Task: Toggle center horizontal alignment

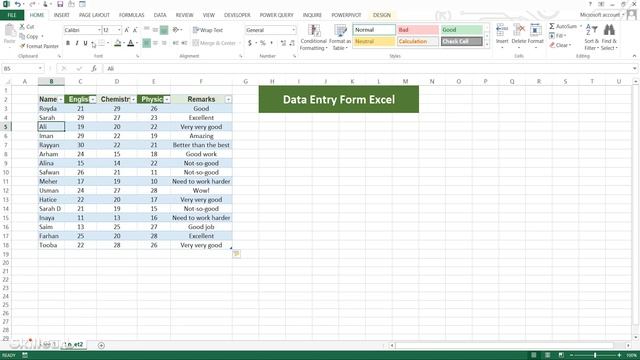Action: point(155,43)
